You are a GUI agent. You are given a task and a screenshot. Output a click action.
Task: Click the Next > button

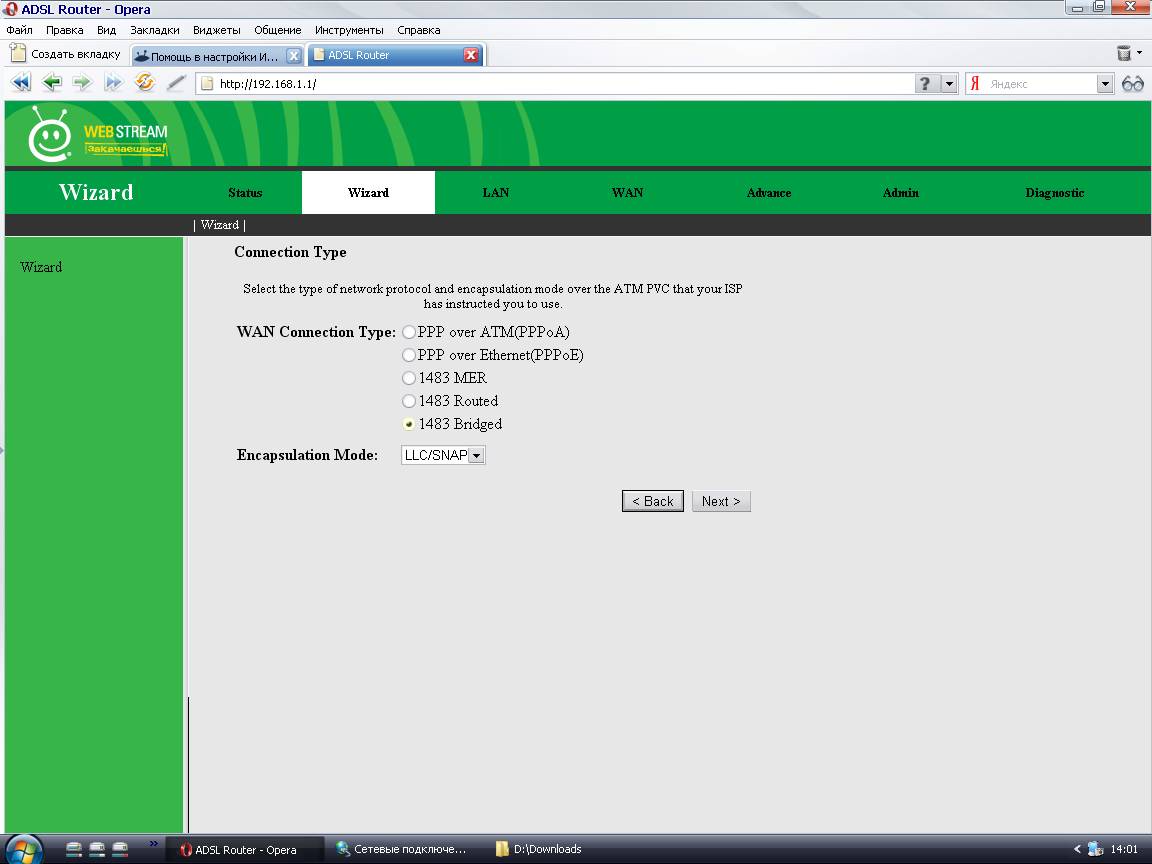pyautogui.click(x=721, y=501)
